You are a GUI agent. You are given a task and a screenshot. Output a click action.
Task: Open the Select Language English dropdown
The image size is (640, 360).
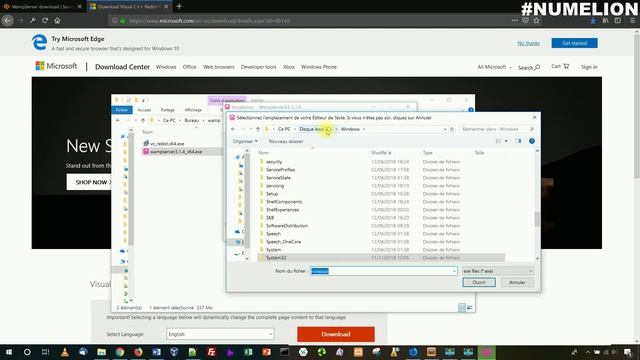point(220,334)
